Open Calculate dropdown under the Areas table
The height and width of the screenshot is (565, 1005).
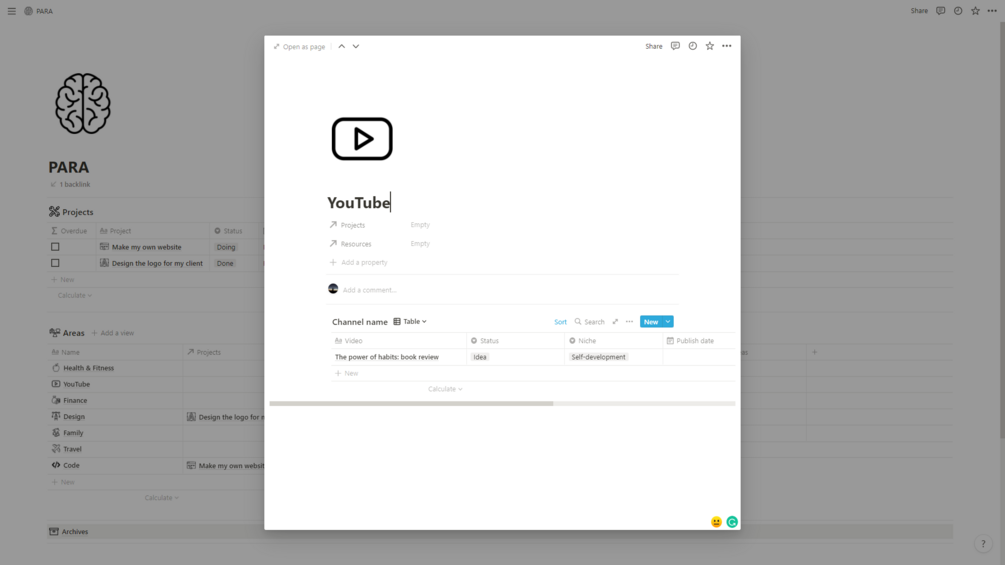[x=162, y=498]
